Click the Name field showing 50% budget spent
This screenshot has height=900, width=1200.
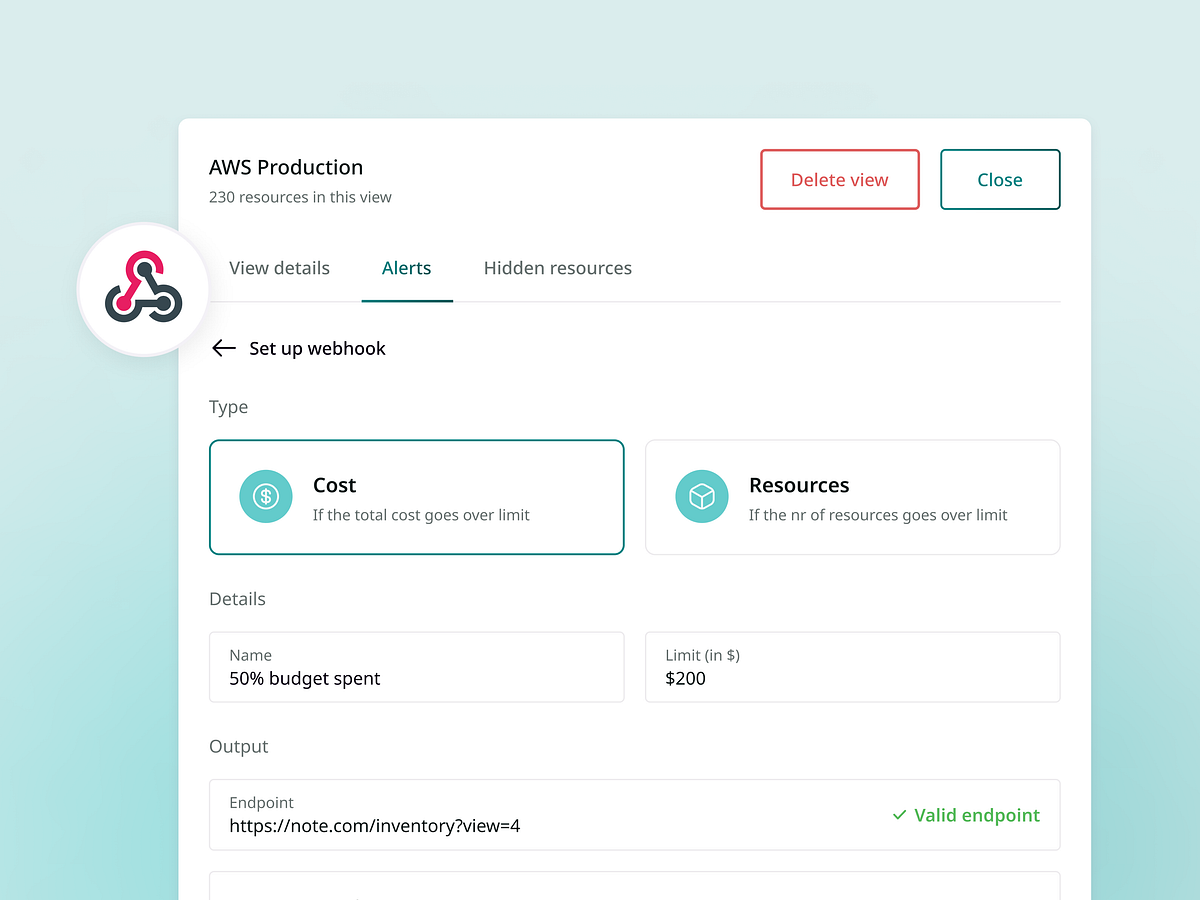tap(416, 667)
